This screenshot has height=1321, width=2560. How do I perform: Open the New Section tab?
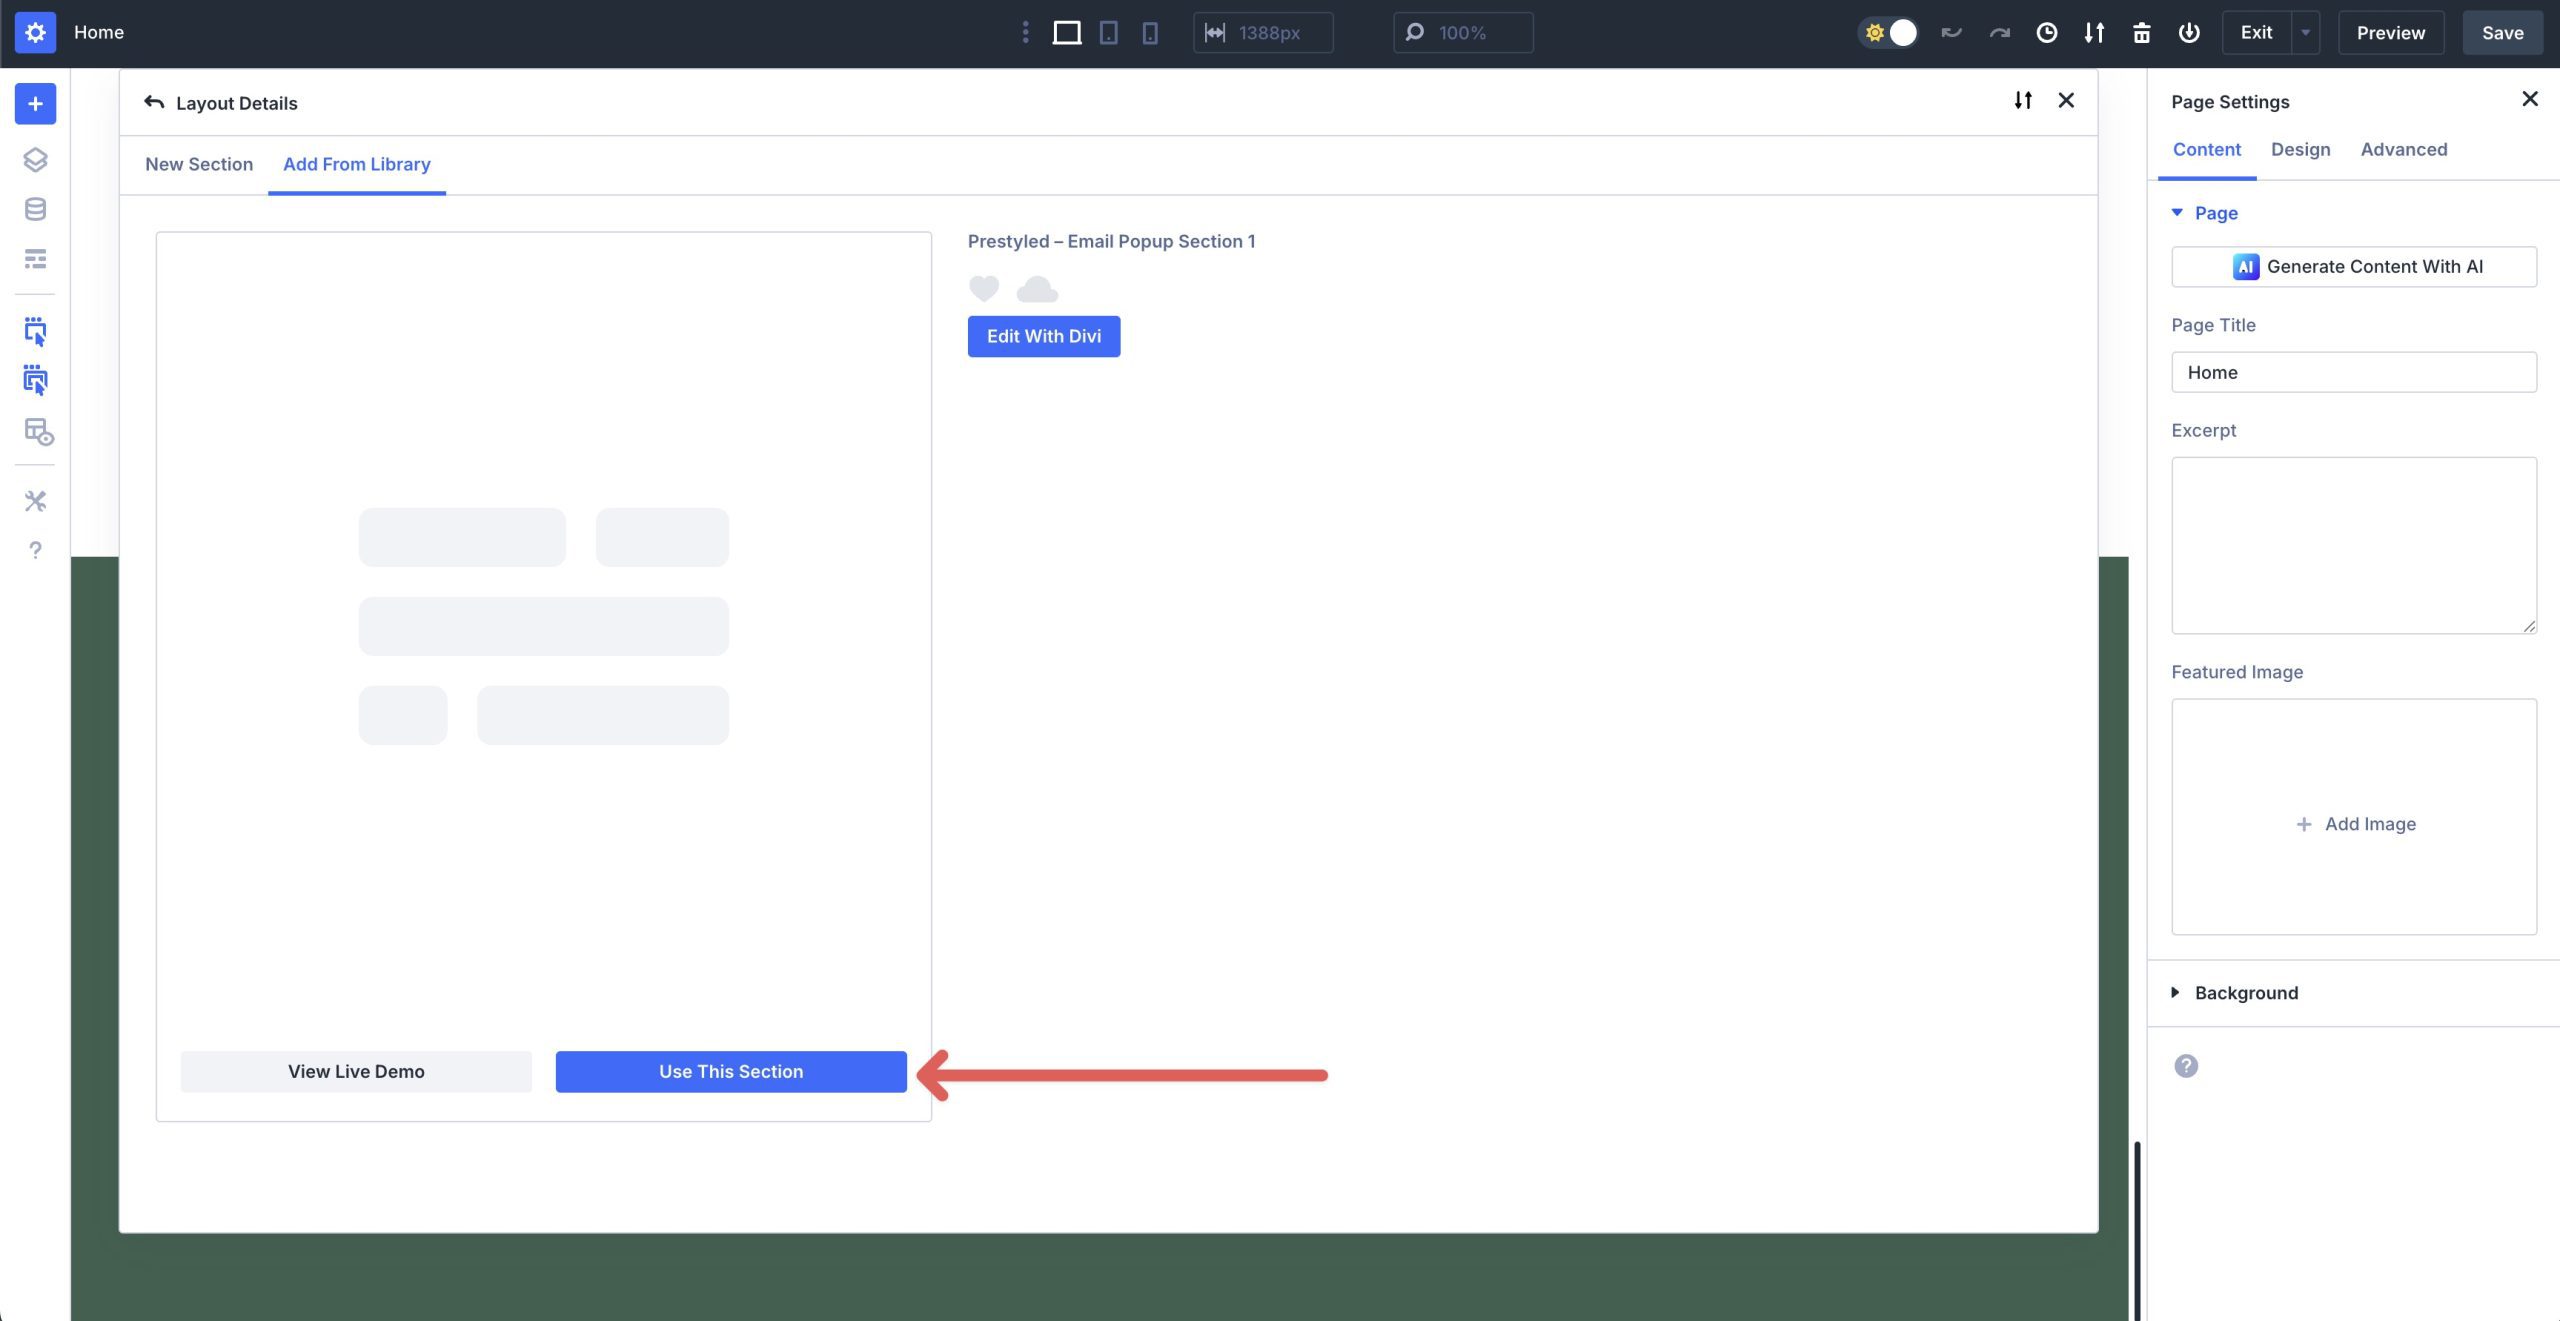[x=199, y=164]
